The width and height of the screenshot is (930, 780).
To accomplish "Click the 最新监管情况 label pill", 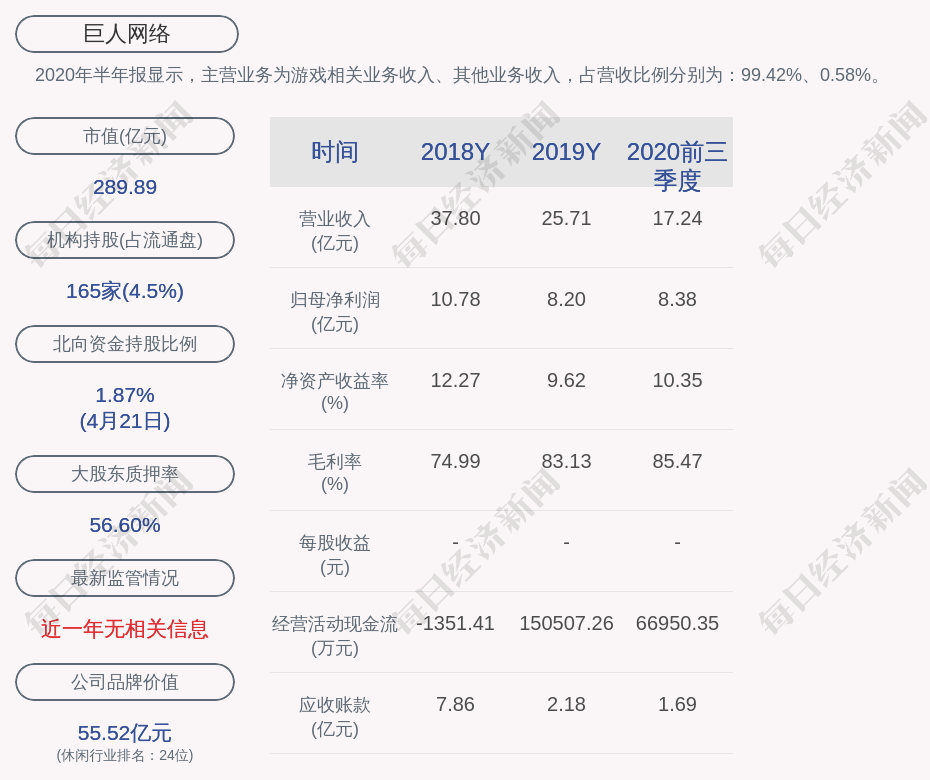I will point(125,578).
